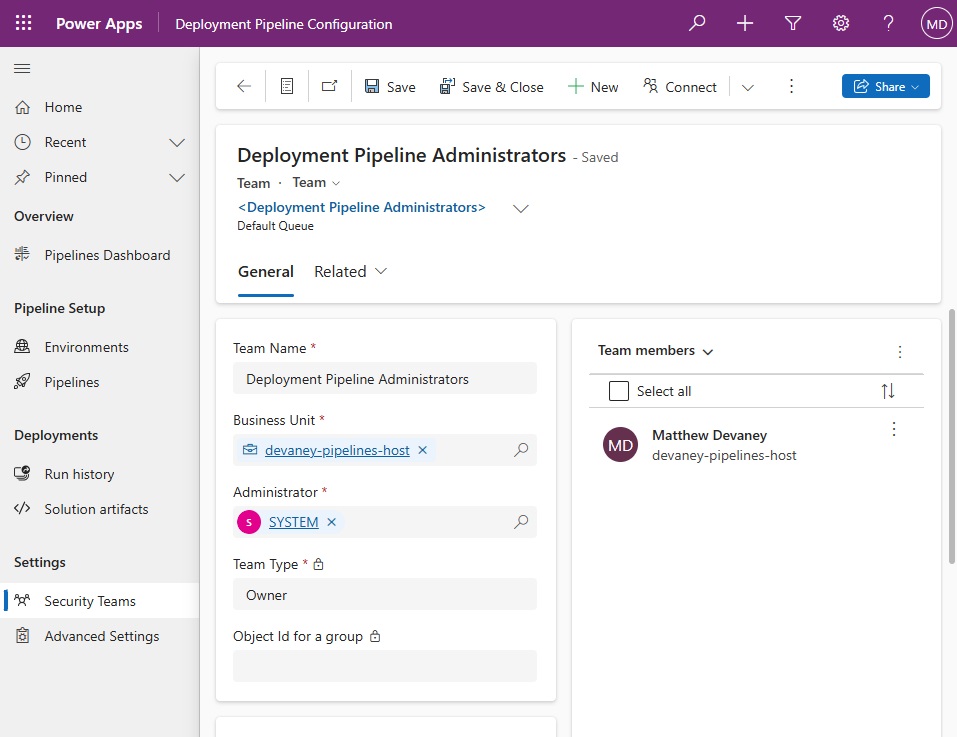This screenshot has height=737, width=957.
Task: Click the <Deployment Pipeline Administrators> queue link
Action: pyautogui.click(x=362, y=207)
